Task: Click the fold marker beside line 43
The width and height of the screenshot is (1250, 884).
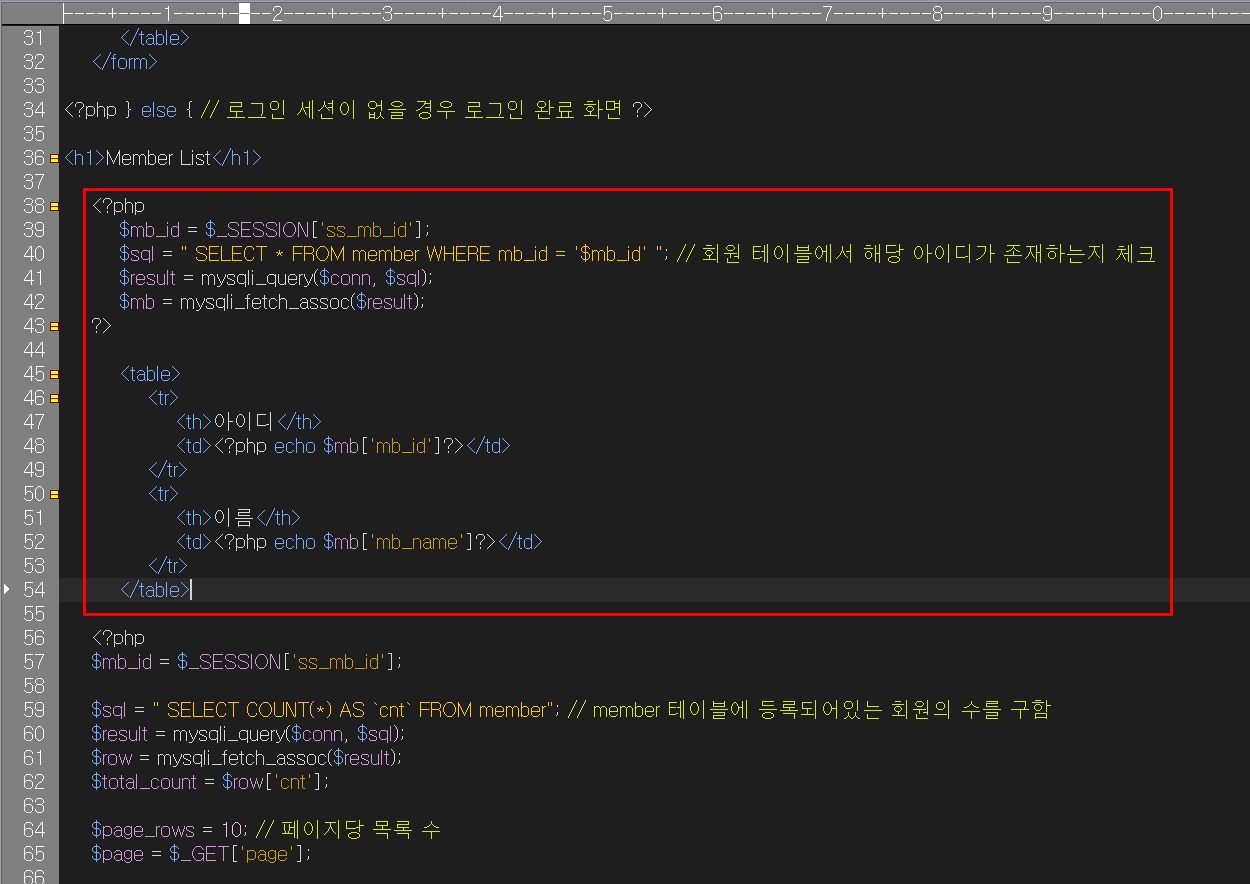Action: (x=54, y=326)
